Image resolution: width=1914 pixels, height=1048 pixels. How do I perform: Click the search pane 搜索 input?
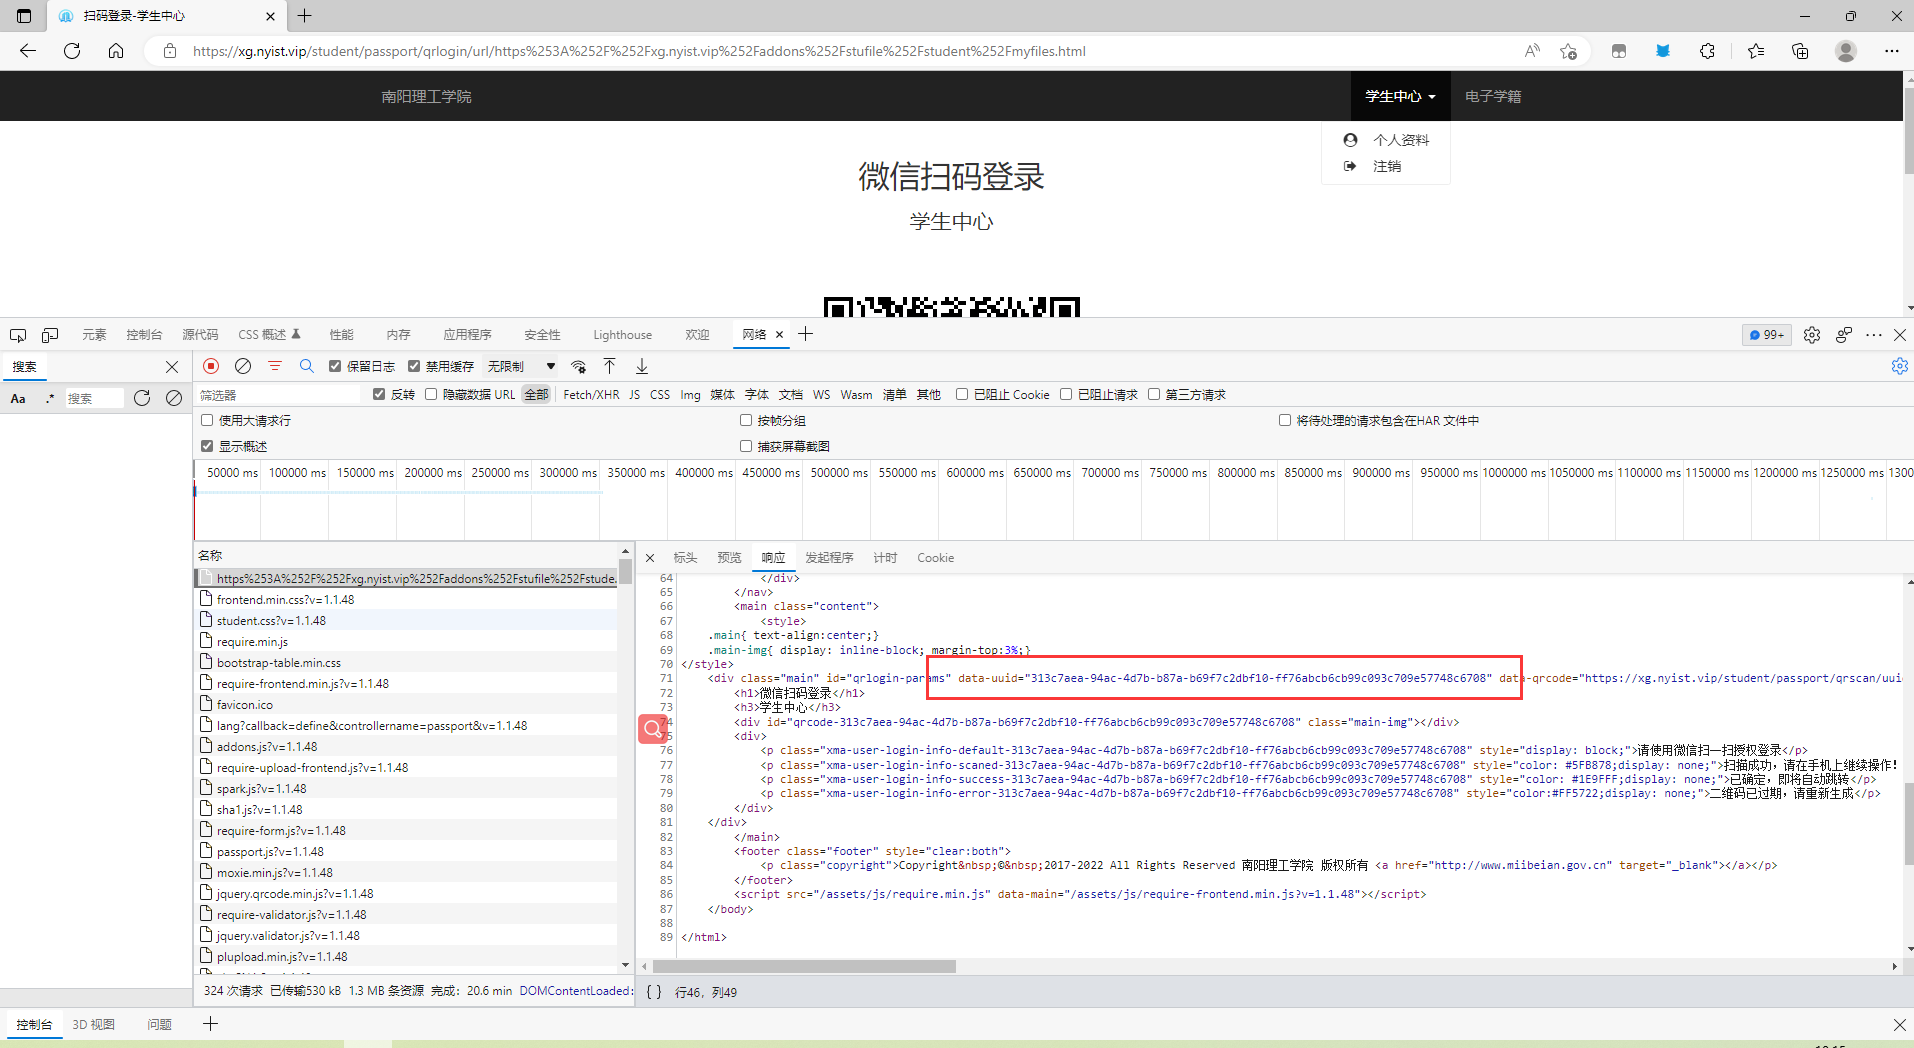94,398
